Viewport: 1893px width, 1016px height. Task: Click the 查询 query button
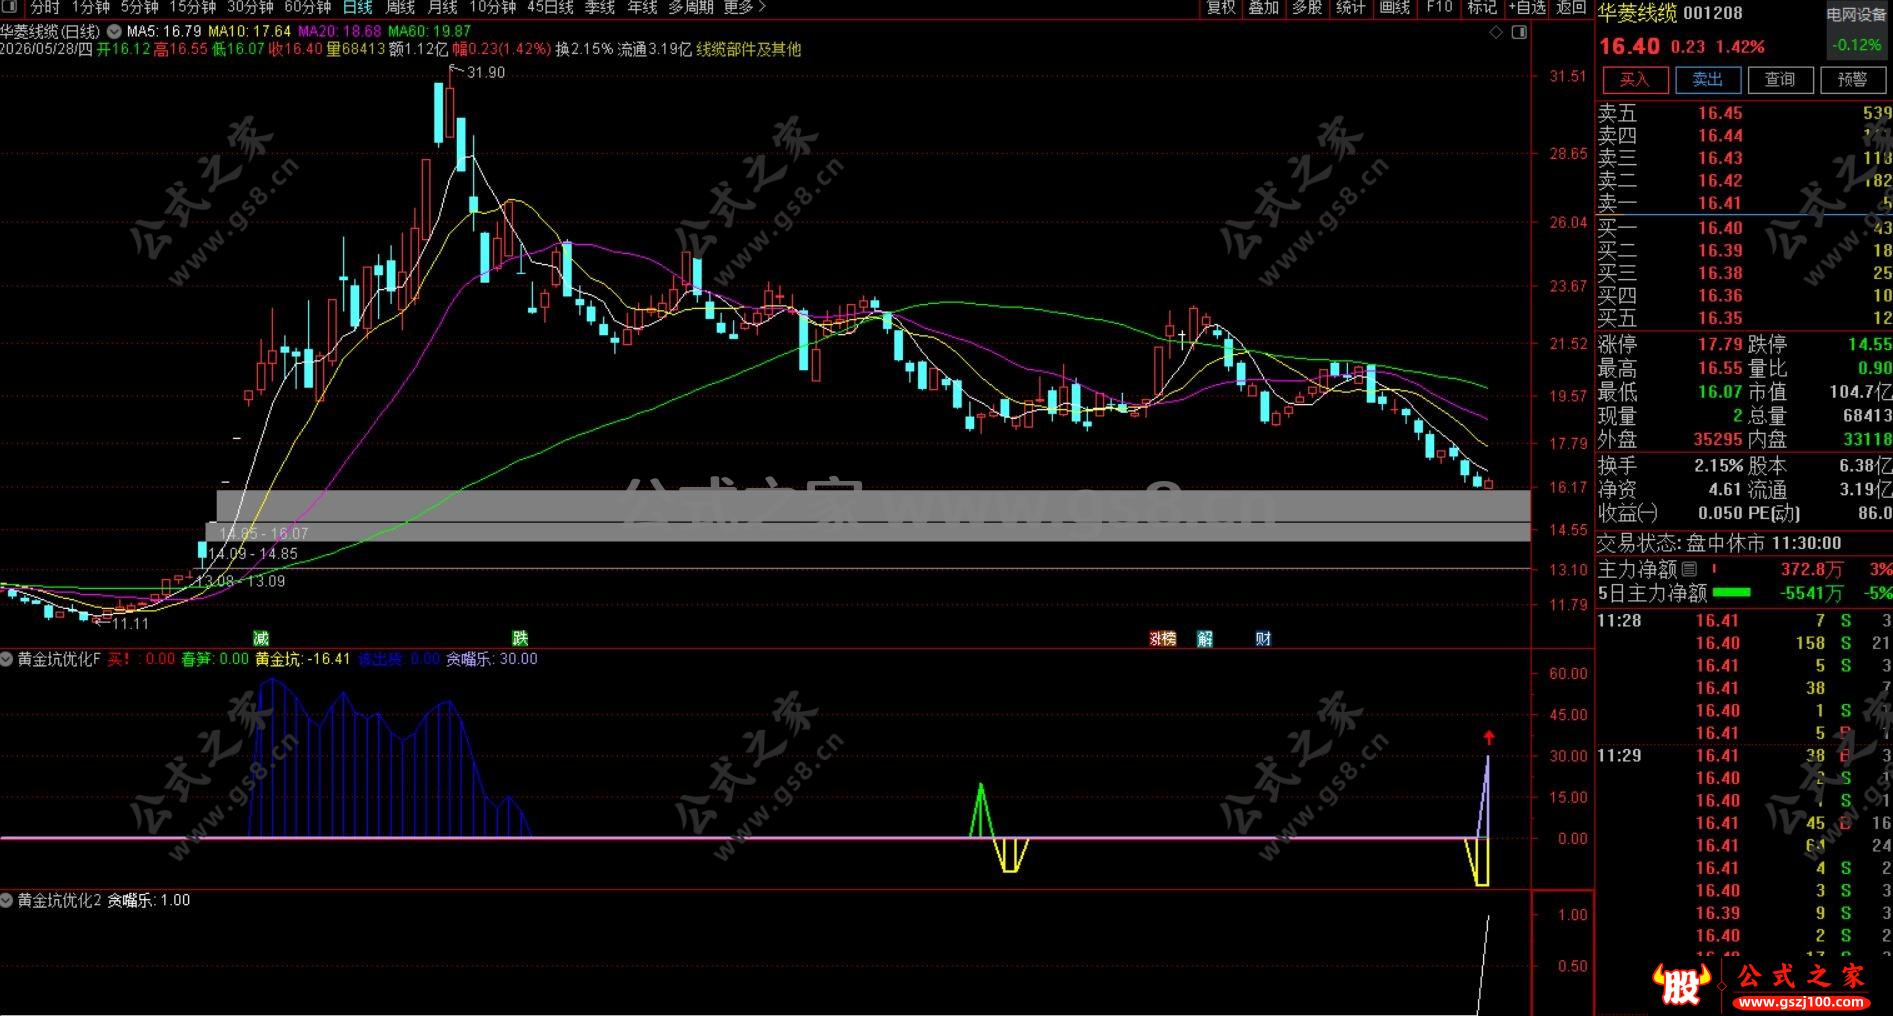coord(1780,80)
